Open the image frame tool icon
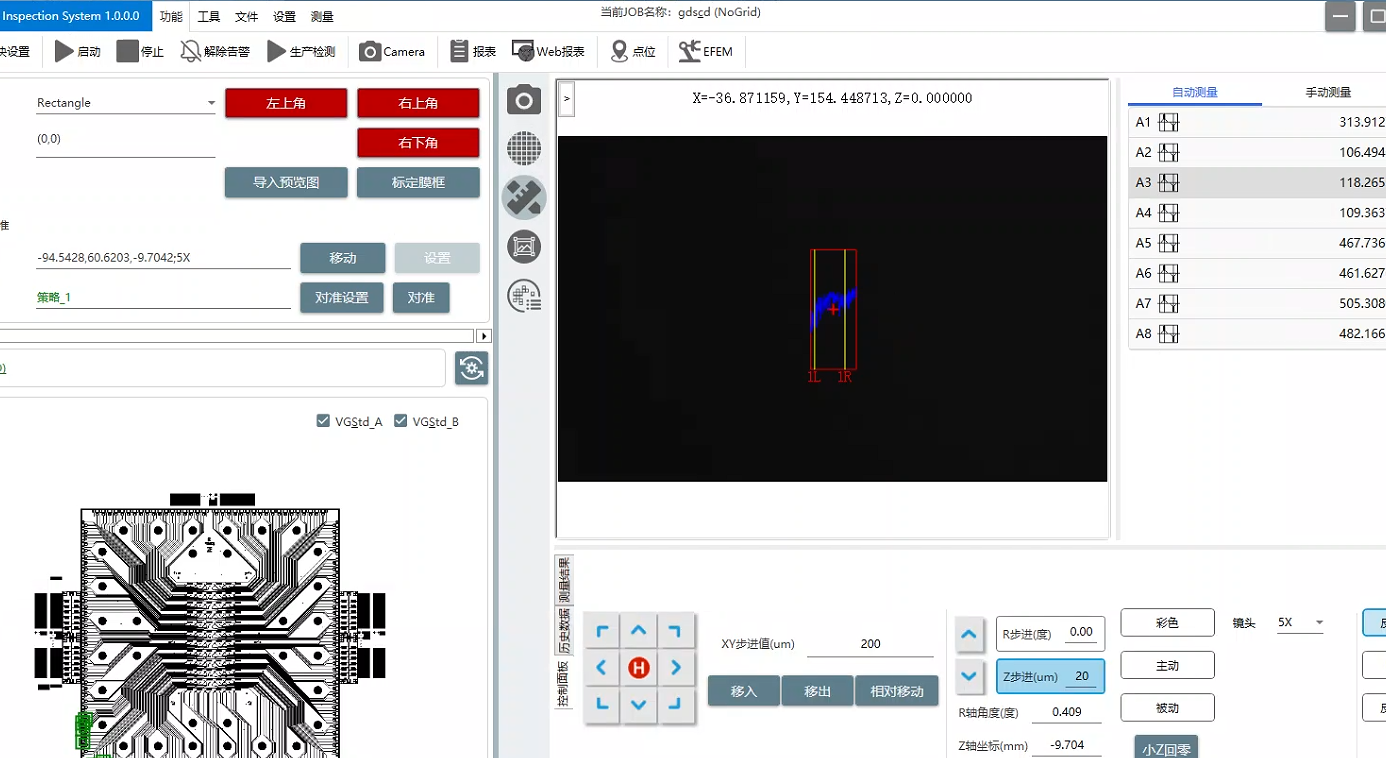 tap(524, 246)
